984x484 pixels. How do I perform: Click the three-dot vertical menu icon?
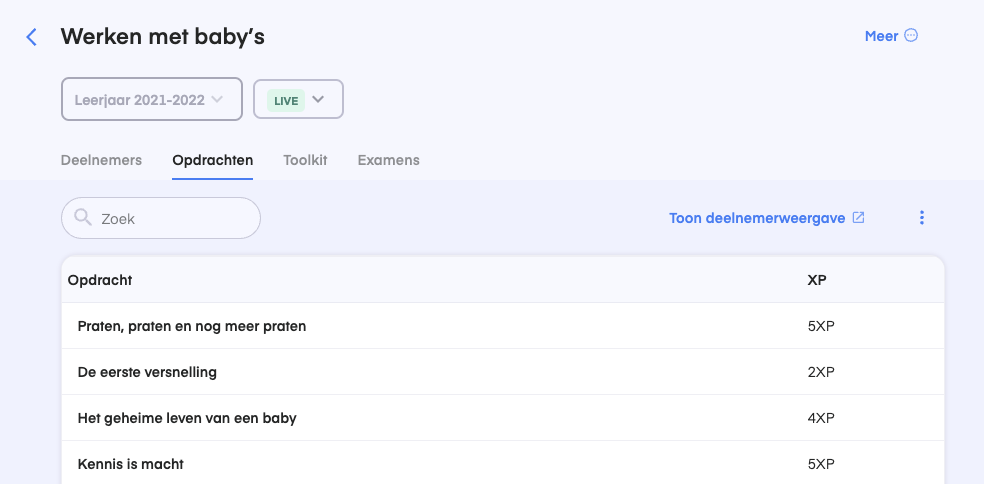pos(922,218)
